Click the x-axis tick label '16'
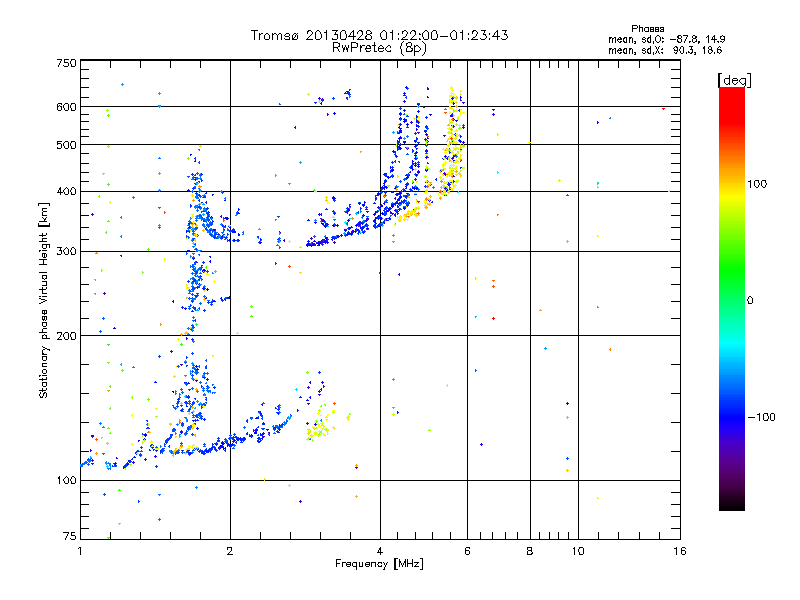This screenshot has width=800, height=600. click(680, 551)
